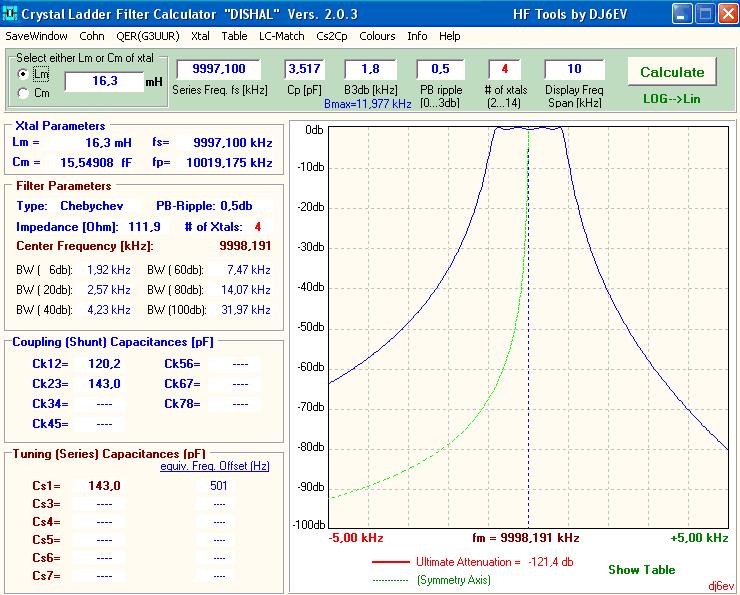Open the SaveWindow menu

36,36
